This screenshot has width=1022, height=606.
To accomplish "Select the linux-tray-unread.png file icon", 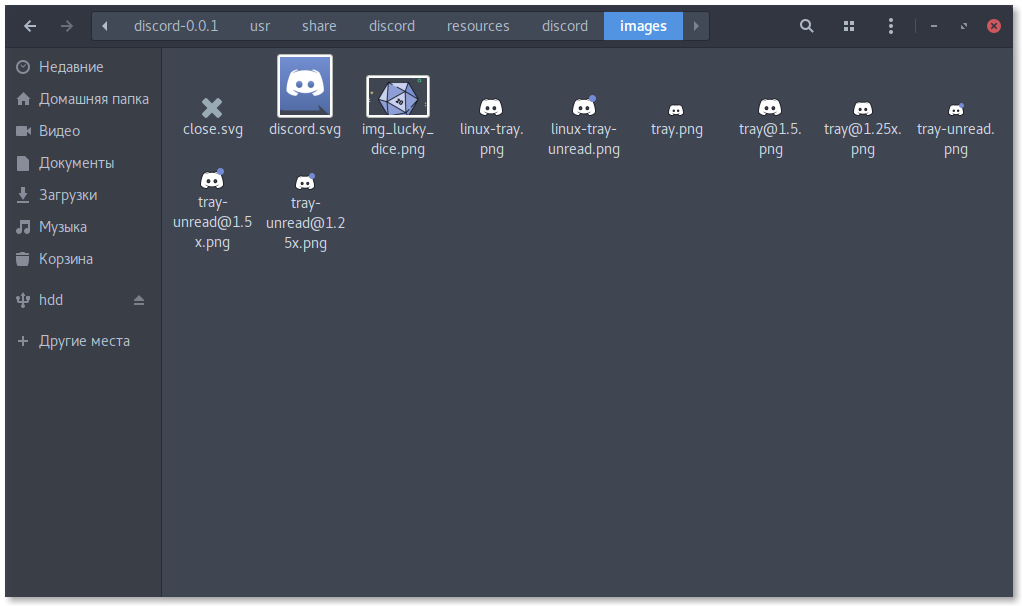I will (x=584, y=106).
